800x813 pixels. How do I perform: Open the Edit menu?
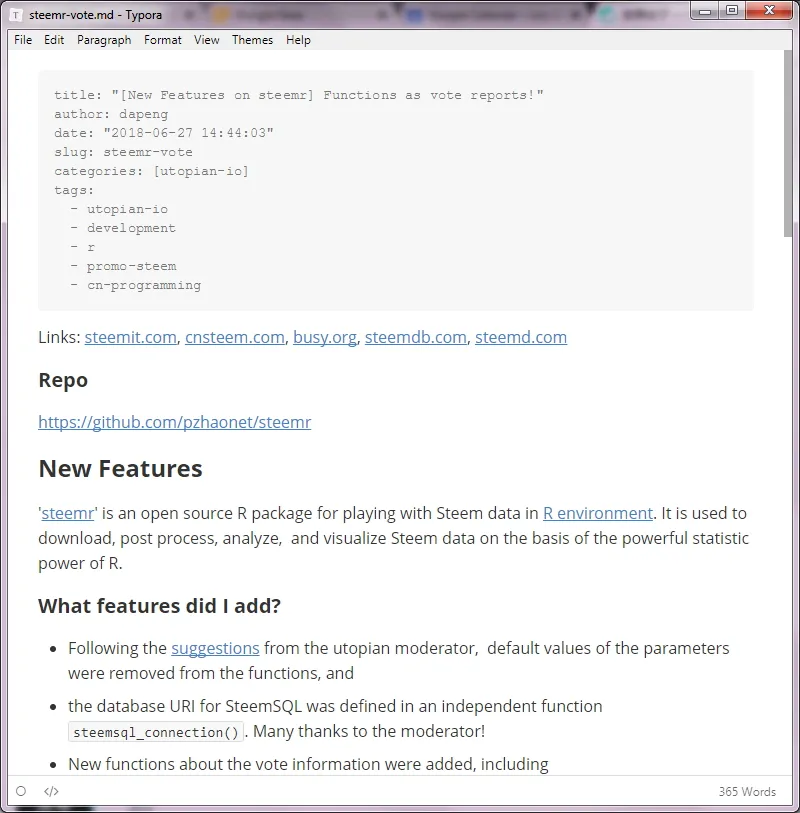coord(54,40)
